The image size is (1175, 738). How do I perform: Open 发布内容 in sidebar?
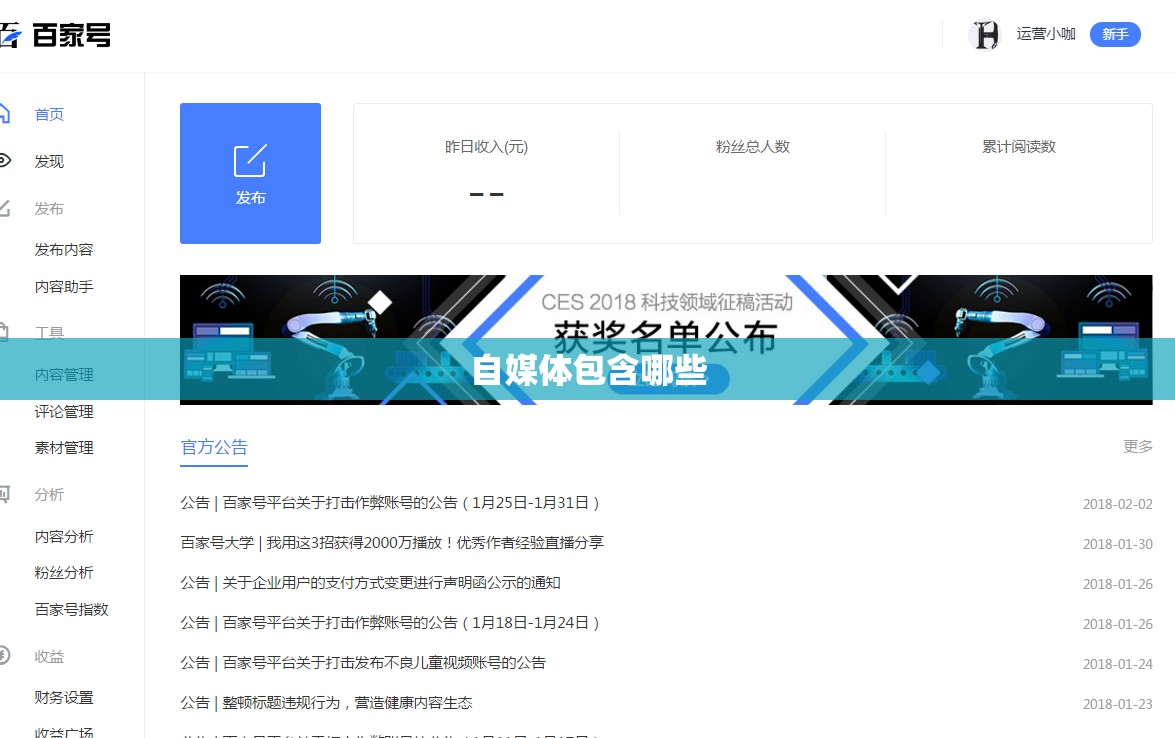[x=64, y=249]
